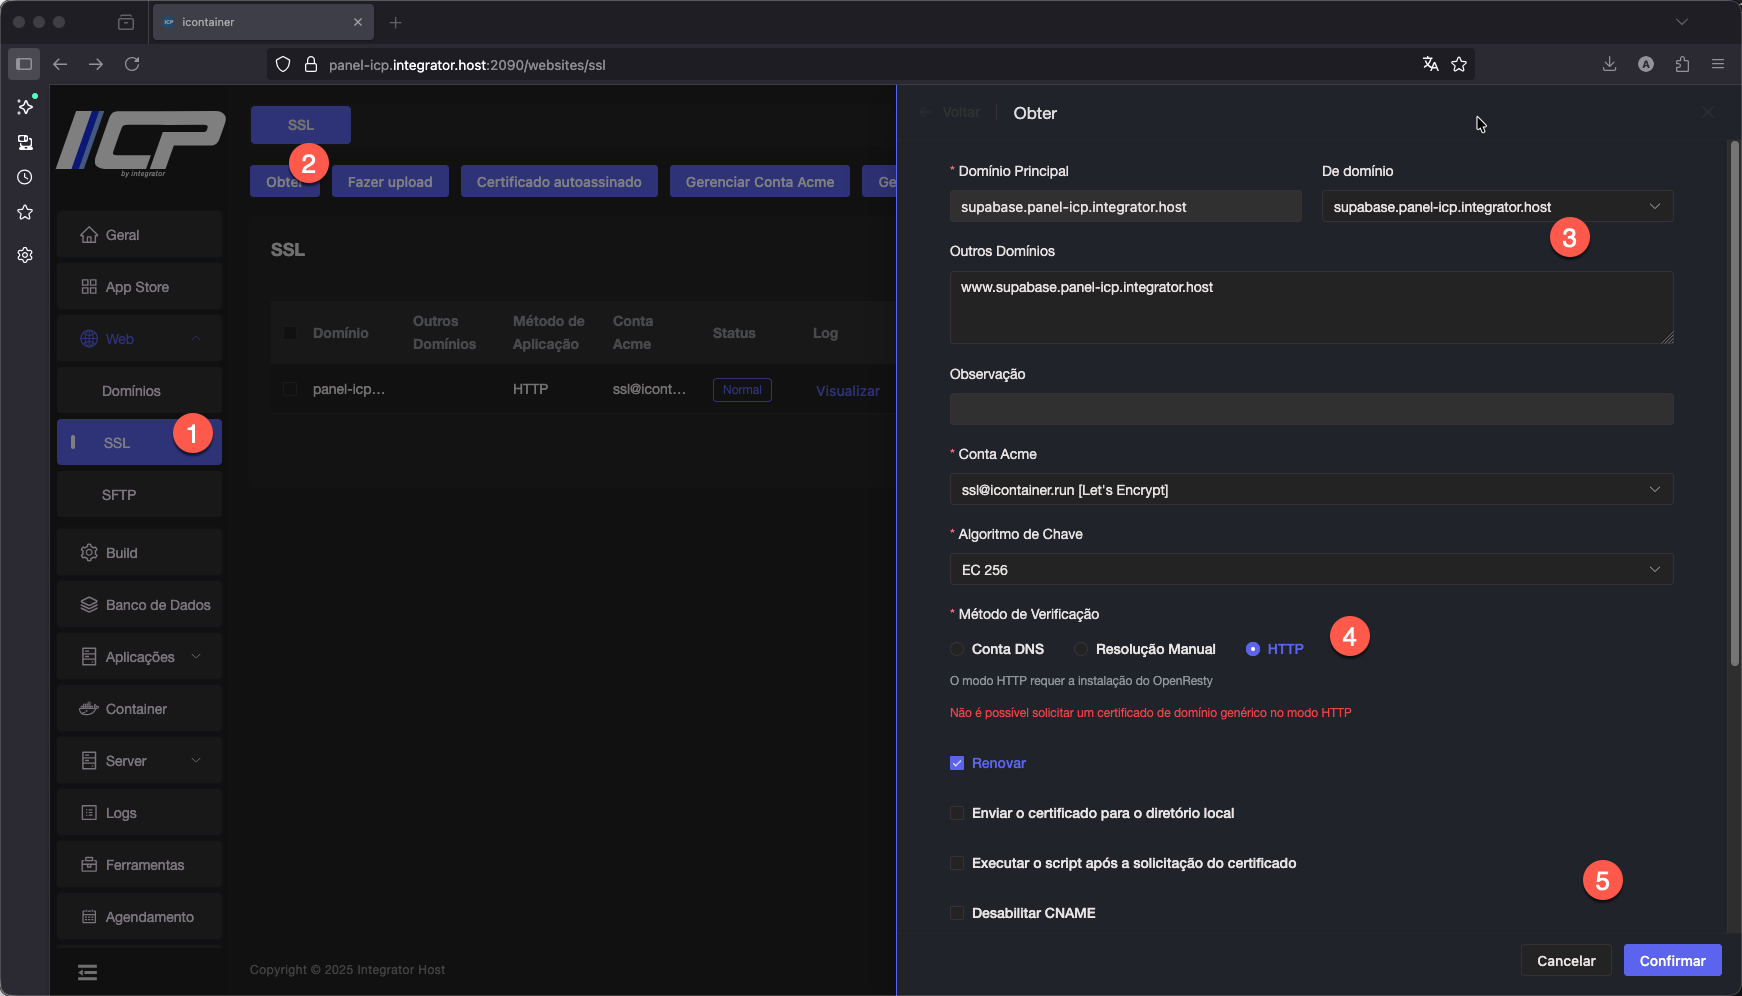Open the browser extensions icon

point(1682,64)
